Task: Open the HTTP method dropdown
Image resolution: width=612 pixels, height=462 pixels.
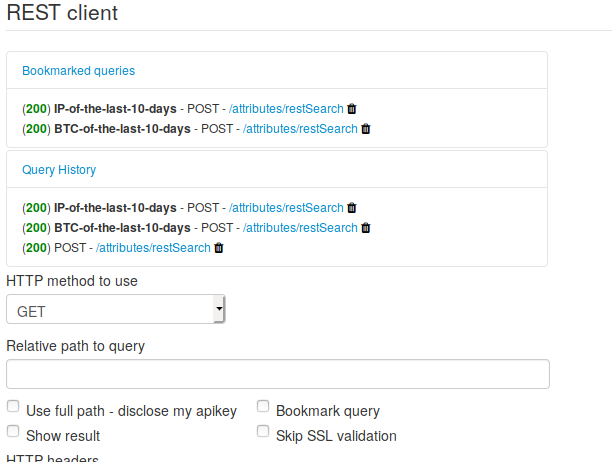Action: pos(115,310)
